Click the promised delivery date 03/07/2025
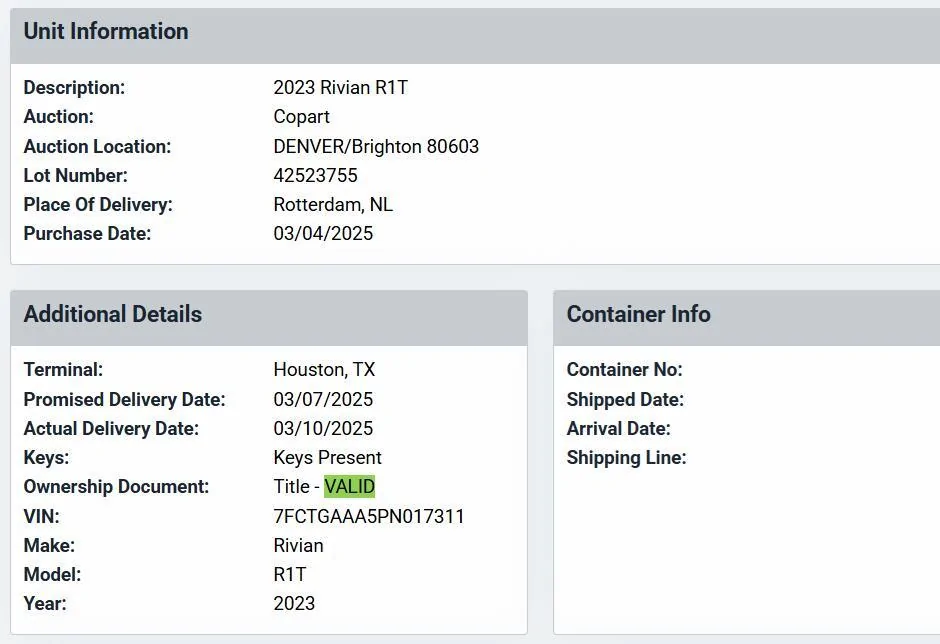Image resolution: width=940 pixels, height=644 pixels. (323, 399)
